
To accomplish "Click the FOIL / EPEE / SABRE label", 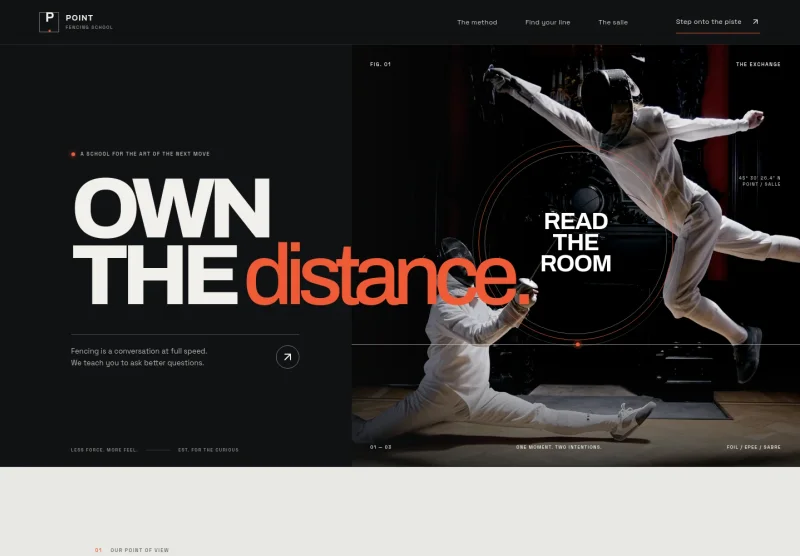I will click(x=754, y=447).
